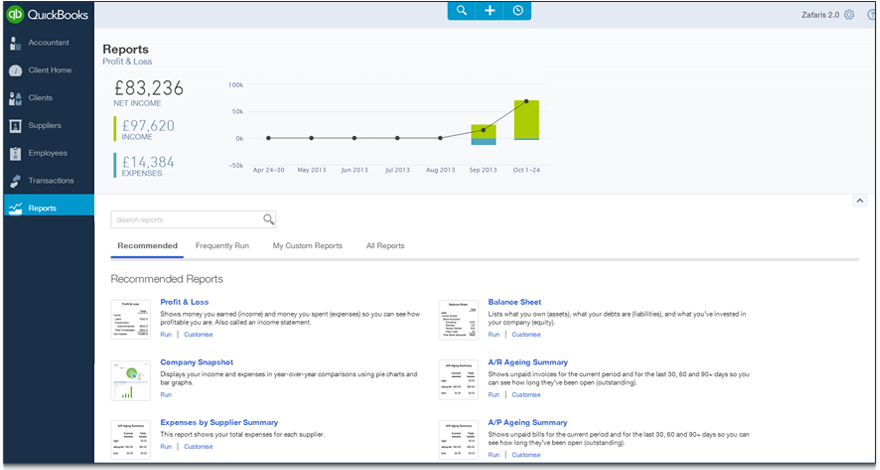Open settings gear next to Zafaris 2.0
Viewport: 880px width, 470px height.
(849, 15)
